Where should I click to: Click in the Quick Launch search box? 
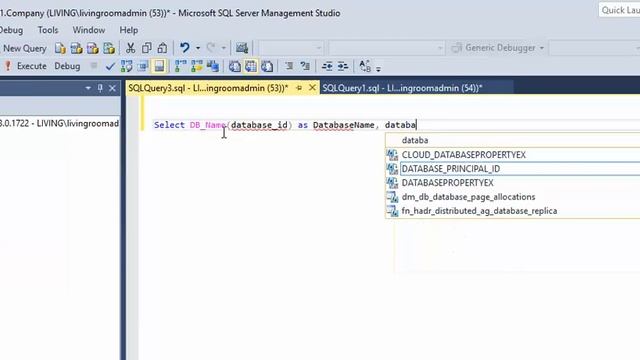tap(620, 10)
